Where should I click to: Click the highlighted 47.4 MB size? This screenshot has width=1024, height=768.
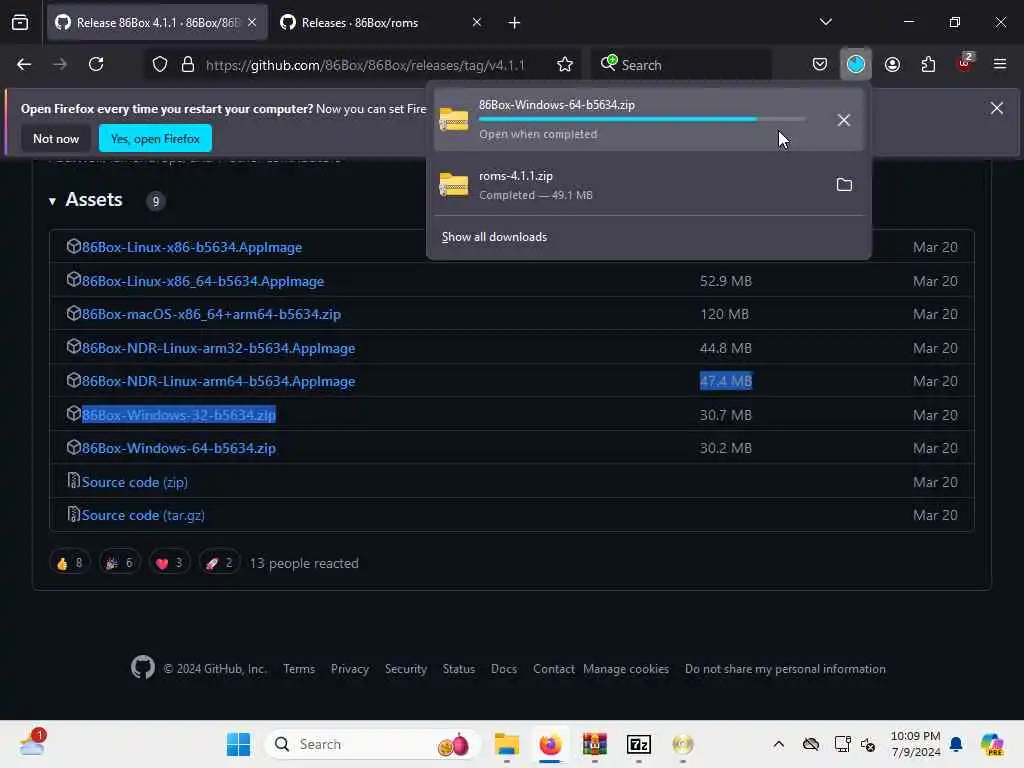click(x=726, y=381)
